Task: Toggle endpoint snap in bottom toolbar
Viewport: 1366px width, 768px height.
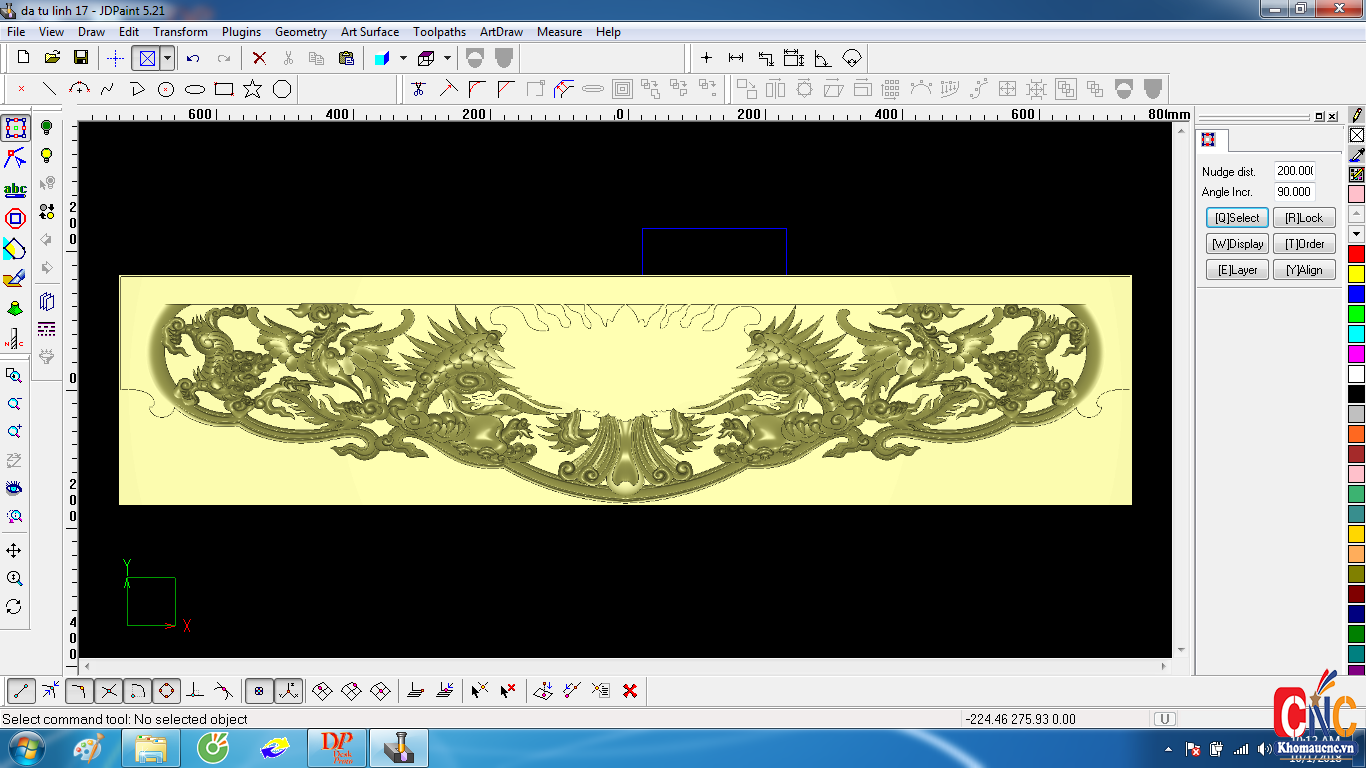Action: pyautogui.click(x=21, y=690)
